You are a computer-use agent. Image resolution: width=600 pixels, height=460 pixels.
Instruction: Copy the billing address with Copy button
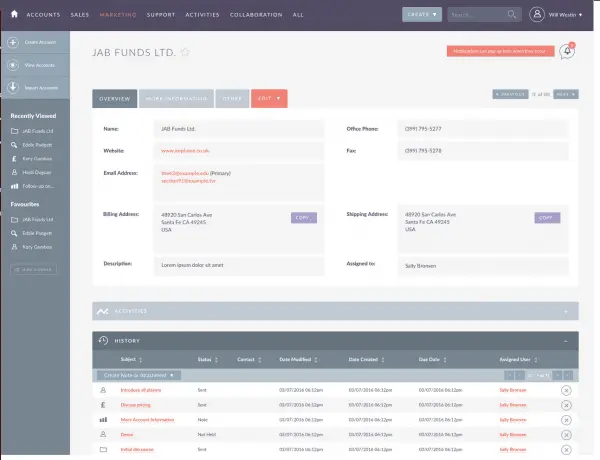303,217
